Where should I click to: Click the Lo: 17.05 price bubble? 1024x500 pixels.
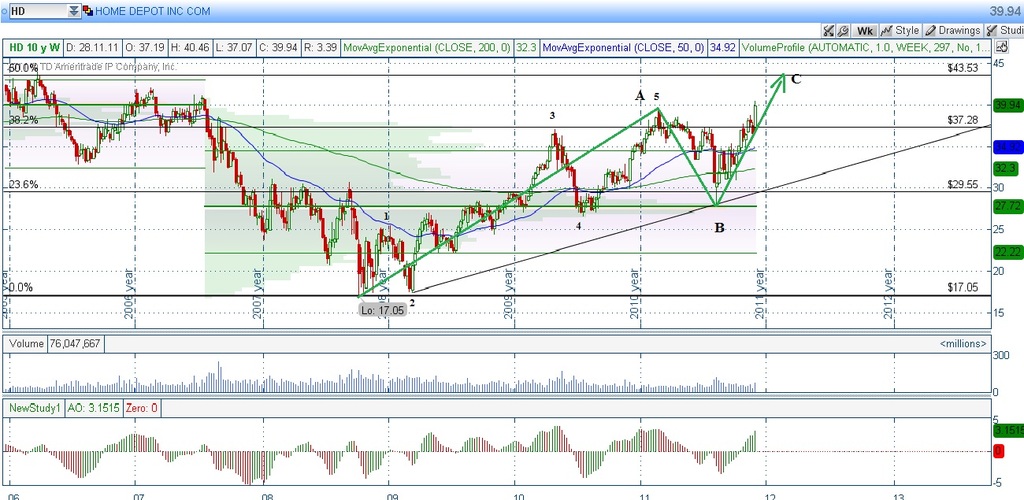[383, 311]
